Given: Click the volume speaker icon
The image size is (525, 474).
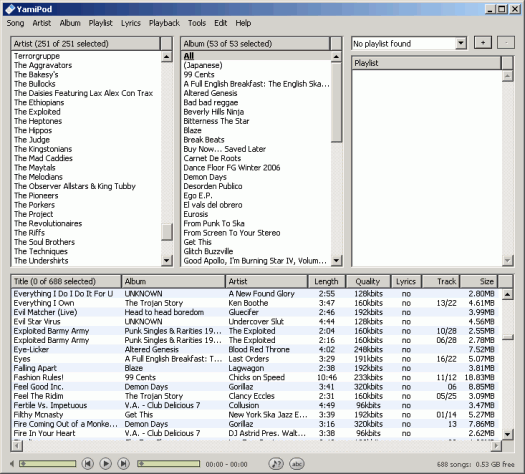Looking at the screenshot, I should [x=12, y=464].
